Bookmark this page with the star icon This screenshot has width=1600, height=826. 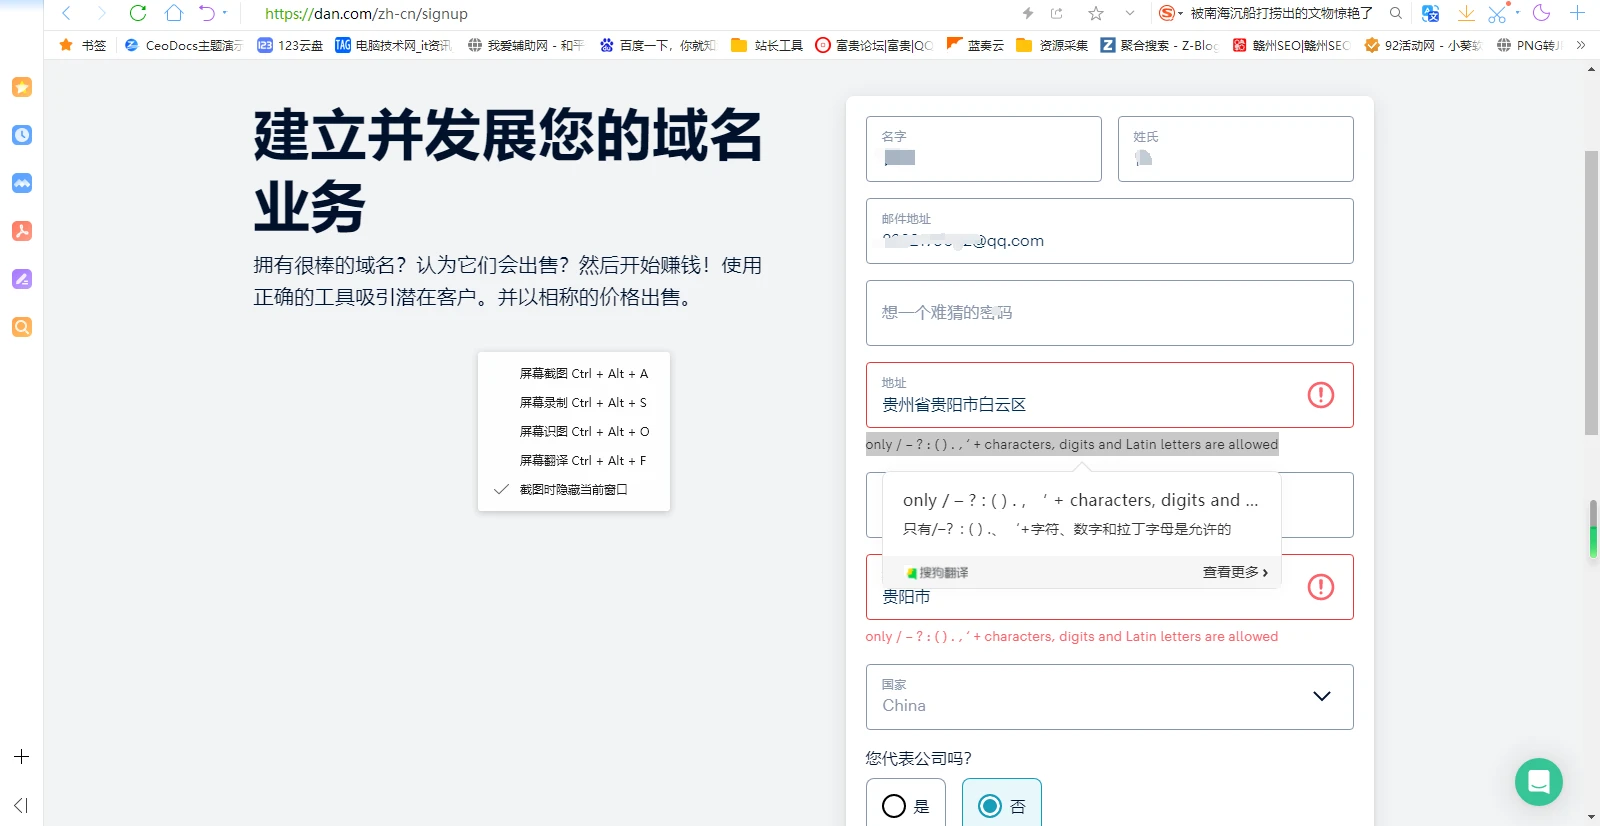pyautogui.click(x=1096, y=13)
